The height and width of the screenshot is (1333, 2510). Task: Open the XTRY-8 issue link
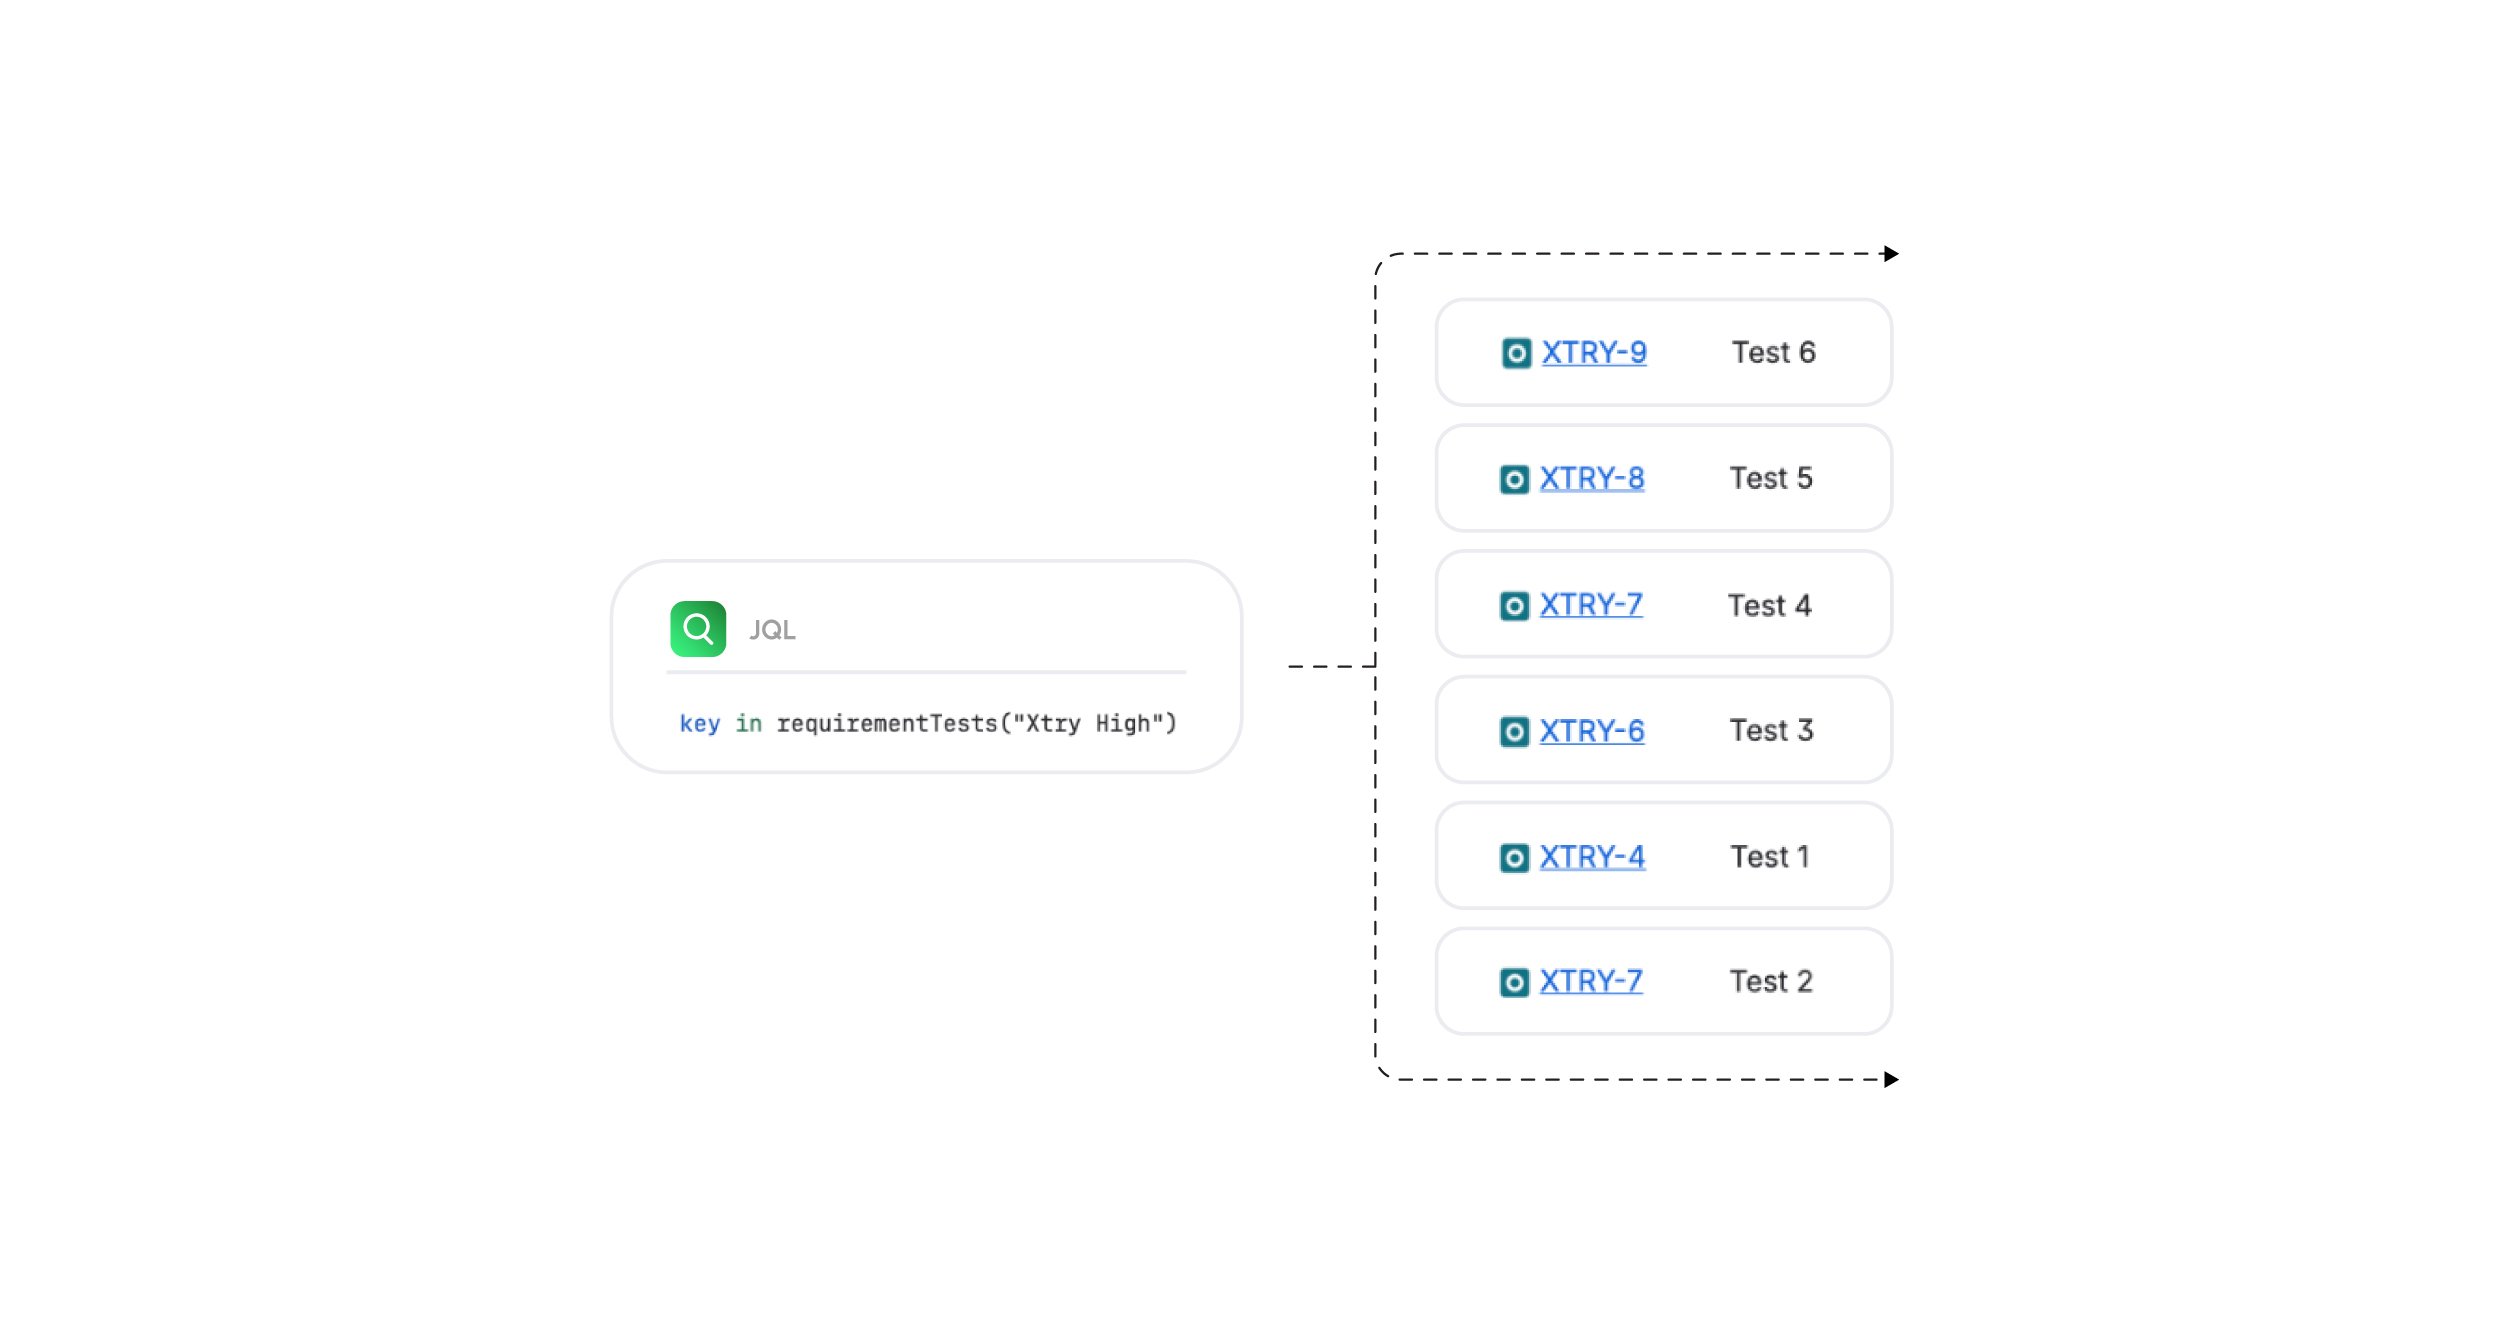coord(1592,479)
